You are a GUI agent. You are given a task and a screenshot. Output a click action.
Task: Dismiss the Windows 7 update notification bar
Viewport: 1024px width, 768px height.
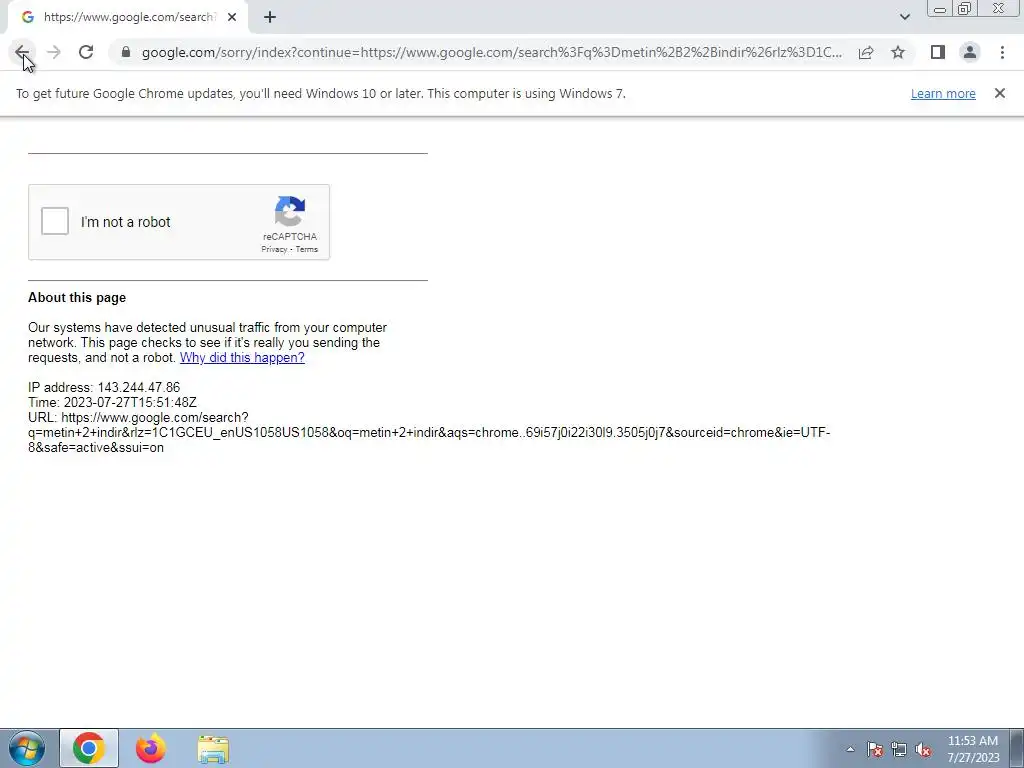click(x=999, y=93)
